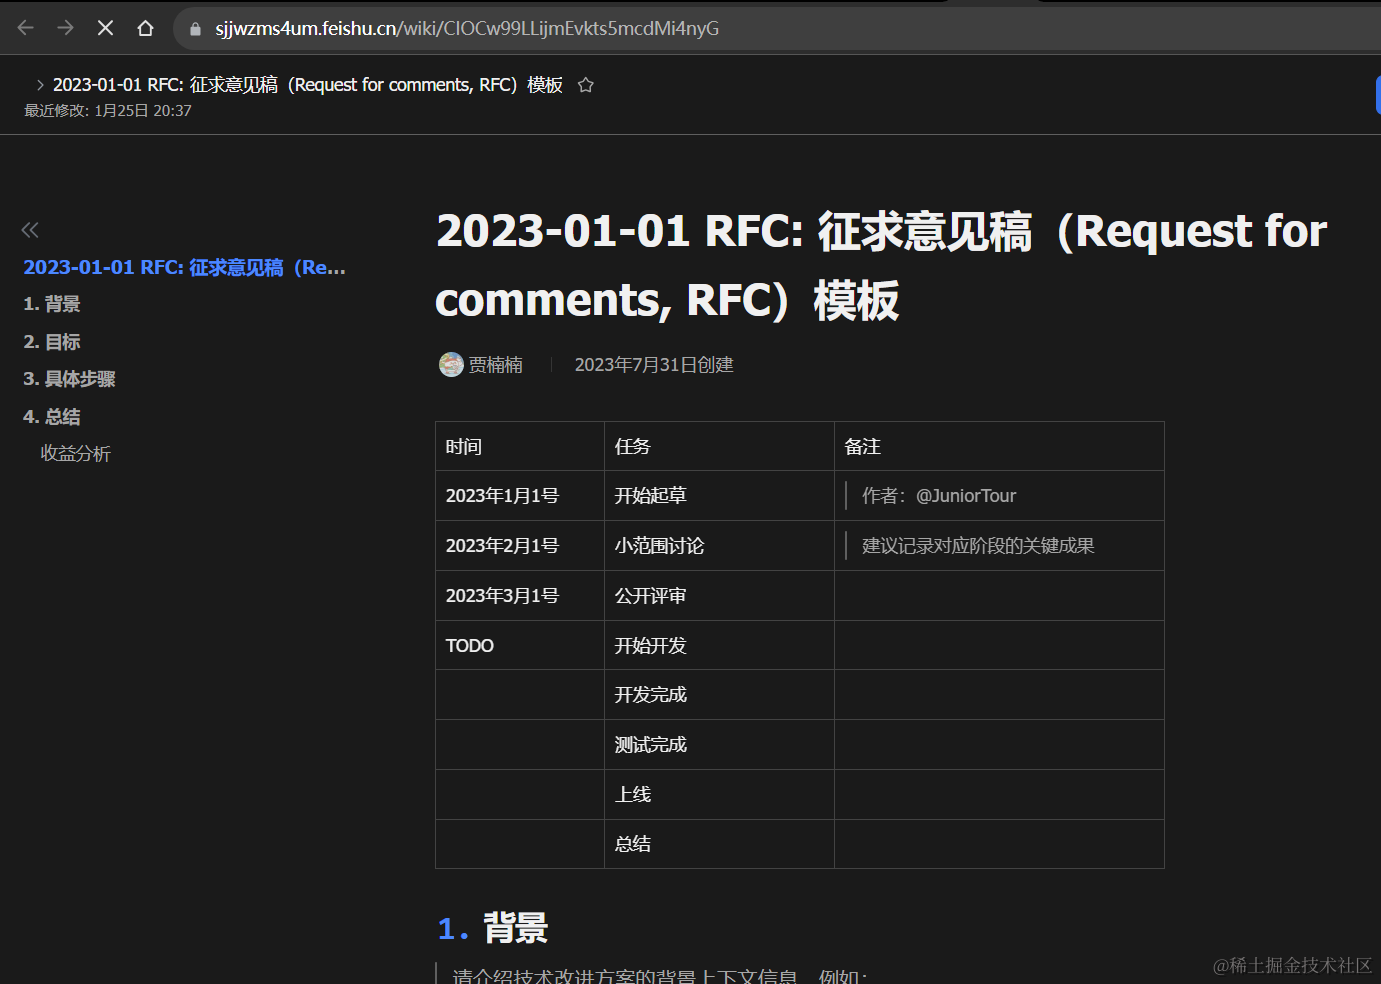Jump to section 1. 背景 in outline
The width and height of the screenshot is (1381, 984).
click(52, 304)
